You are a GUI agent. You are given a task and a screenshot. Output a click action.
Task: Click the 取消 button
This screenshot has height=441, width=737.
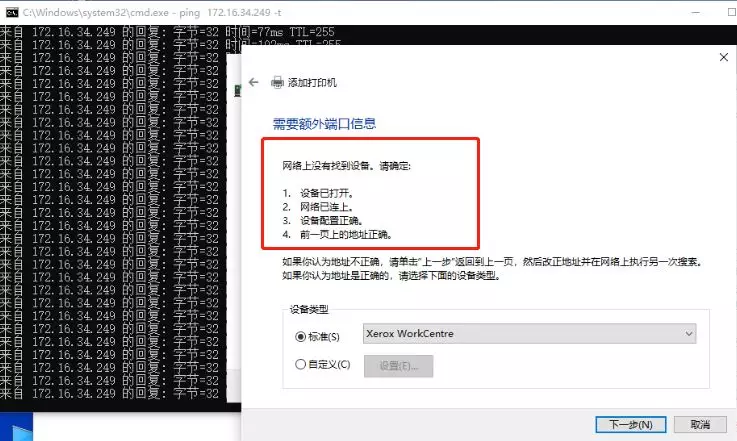point(700,425)
